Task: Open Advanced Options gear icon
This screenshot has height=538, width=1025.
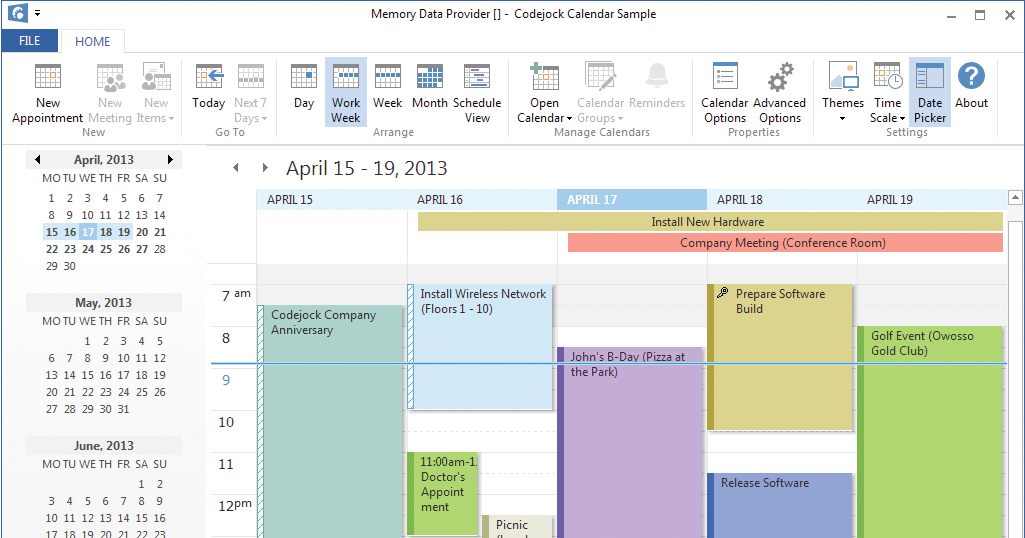Action: [780, 78]
